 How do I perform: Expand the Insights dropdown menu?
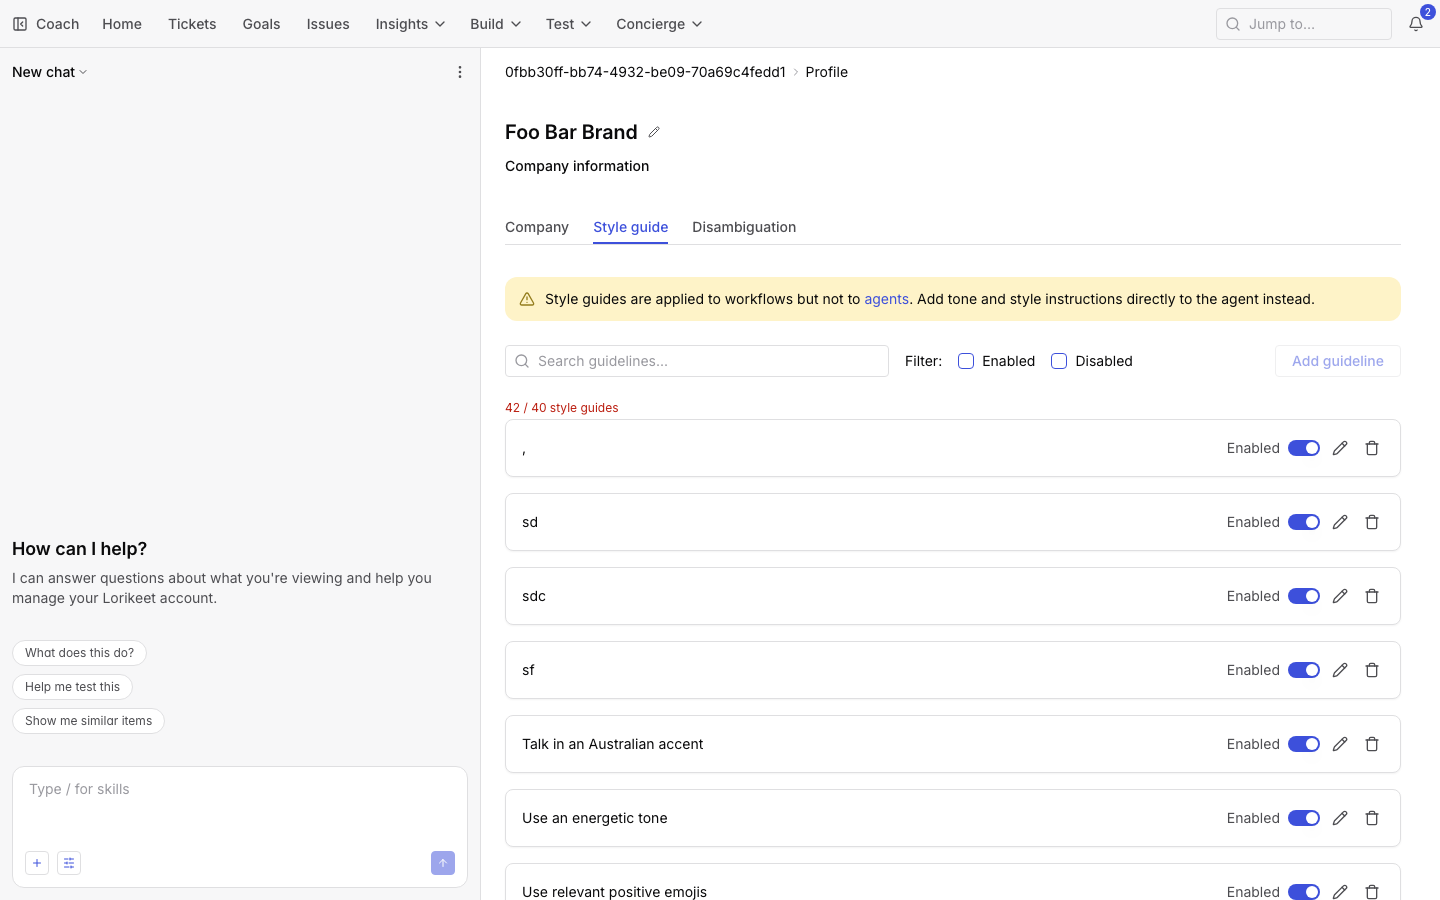[410, 24]
